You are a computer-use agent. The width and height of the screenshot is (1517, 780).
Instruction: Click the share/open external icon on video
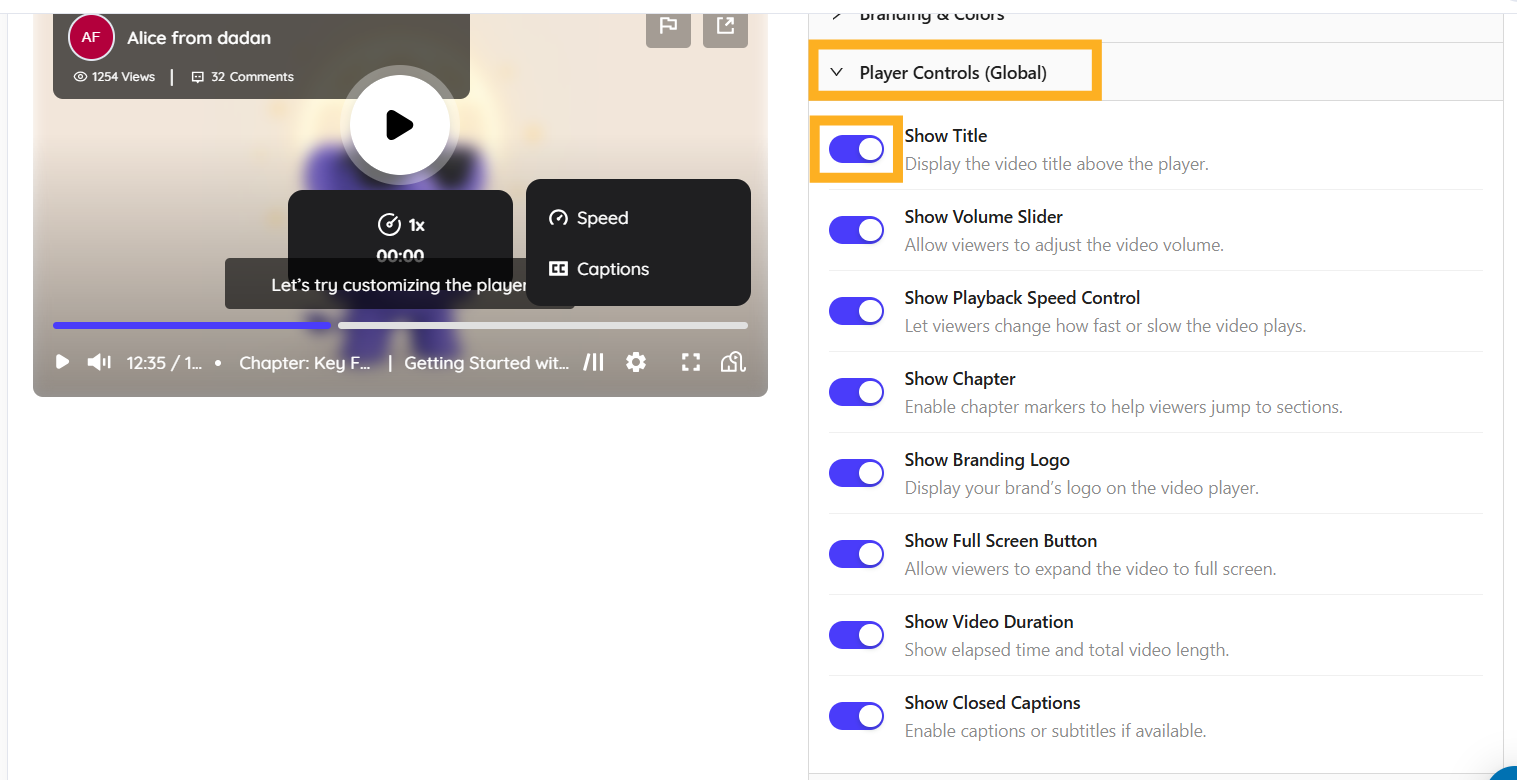[x=725, y=26]
